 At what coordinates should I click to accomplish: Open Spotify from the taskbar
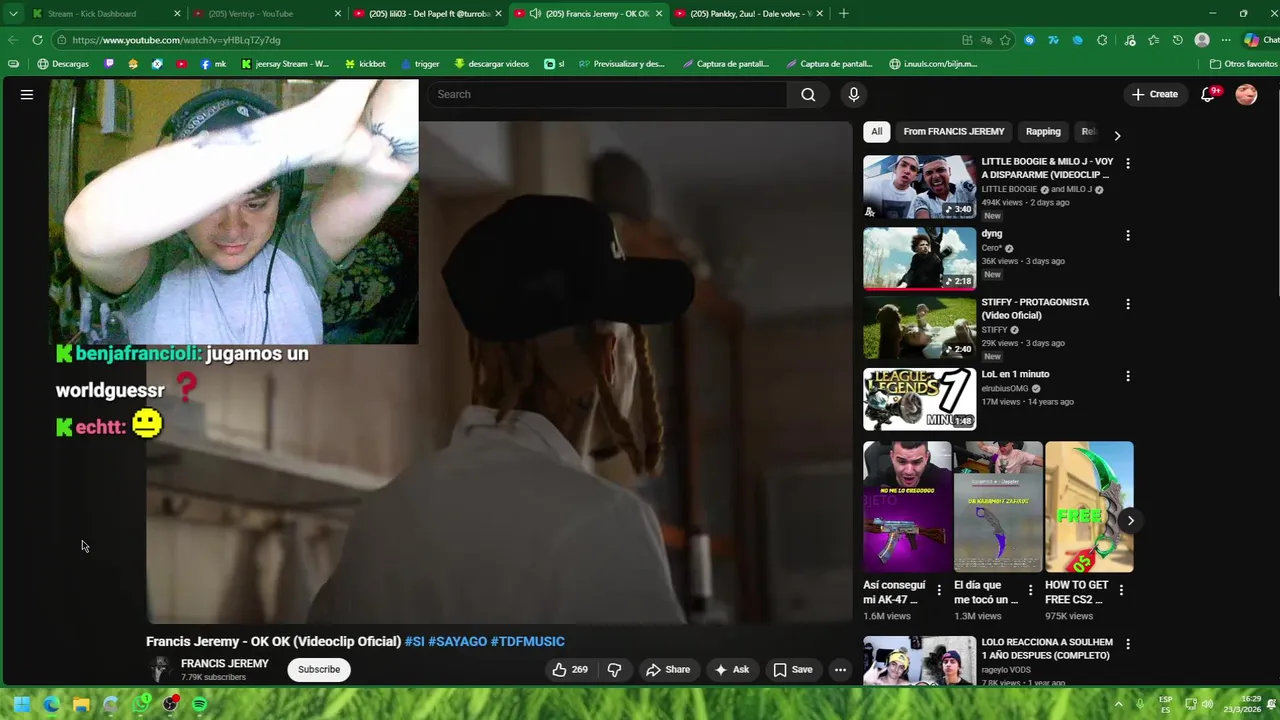199,704
